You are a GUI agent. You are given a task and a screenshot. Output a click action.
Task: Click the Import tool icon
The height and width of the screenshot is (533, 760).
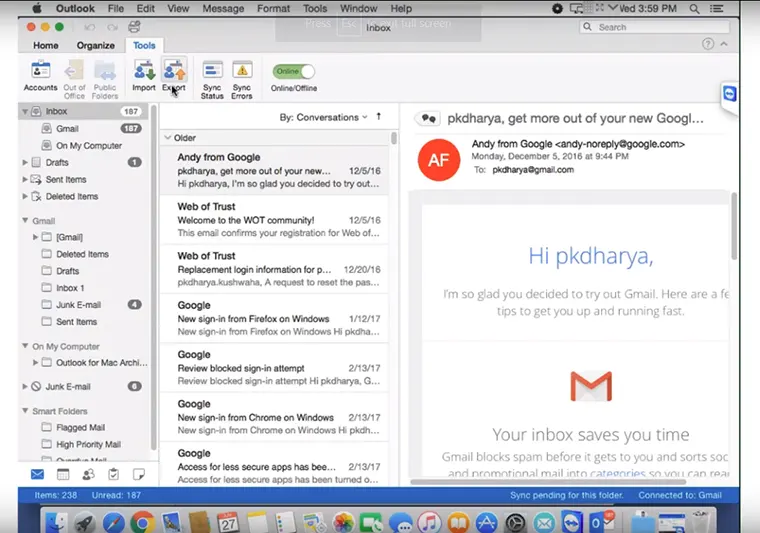coord(144,75)
